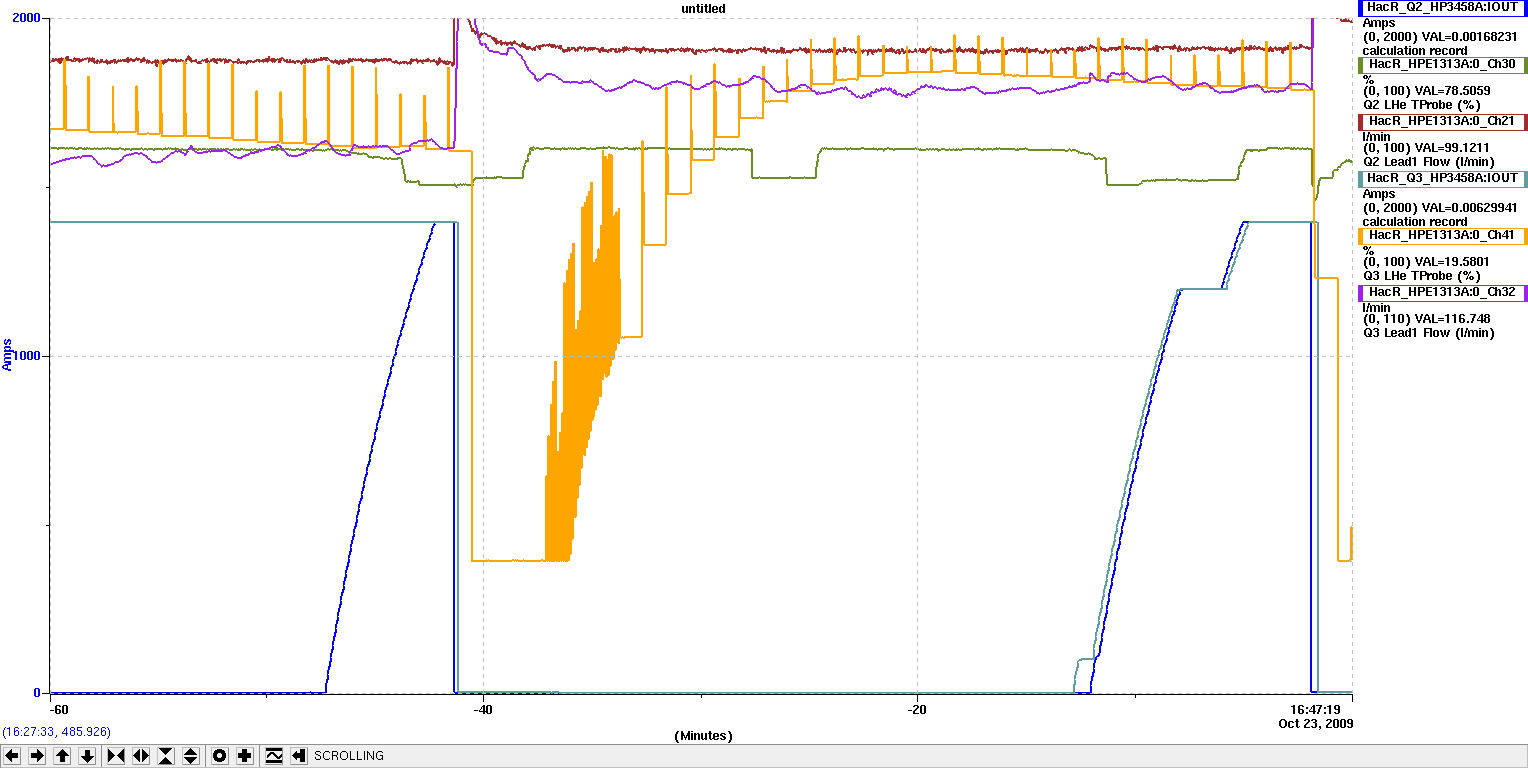Toggle scrolling mode with the arrow-bar icon
This screenshot has width=1528, height=768.
pyautogui.click(x=298, y=756)
